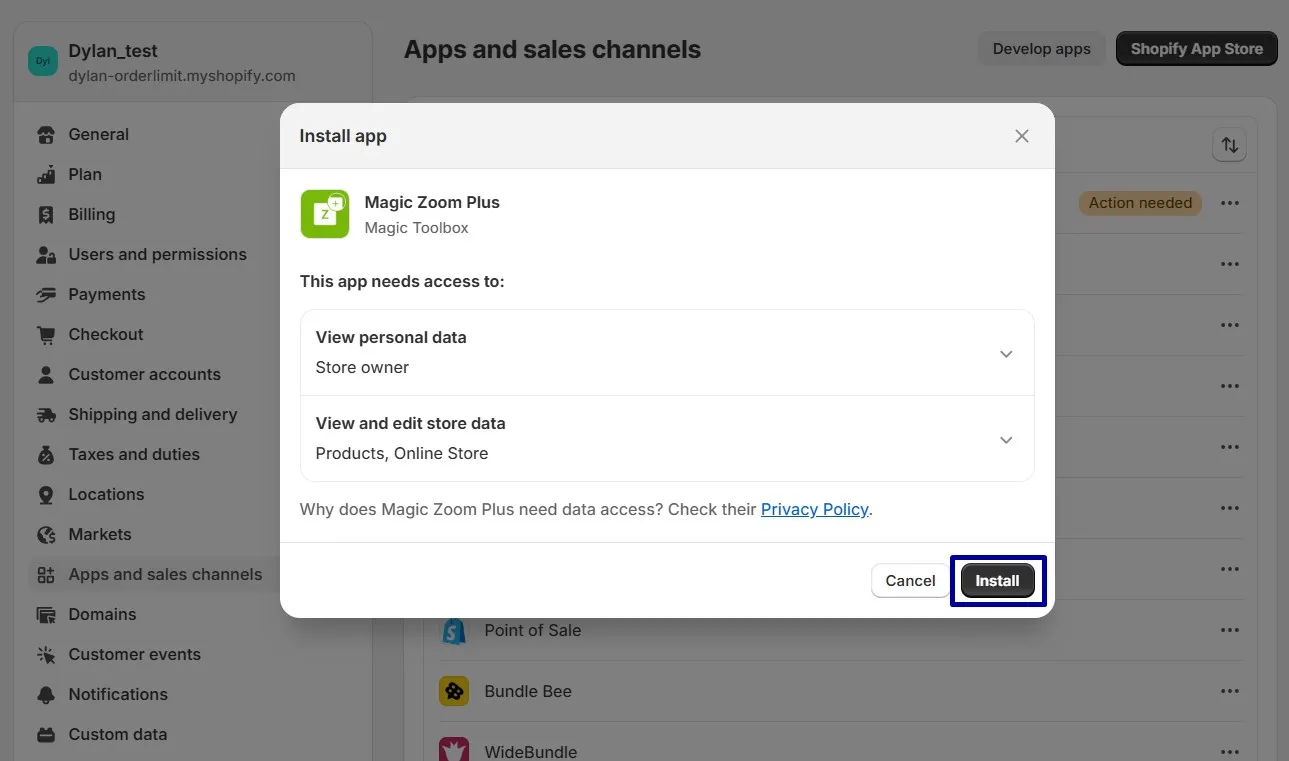Open Domains settings
The width and height of the screenshot is (1289, 761).
[x=102, y=614]
